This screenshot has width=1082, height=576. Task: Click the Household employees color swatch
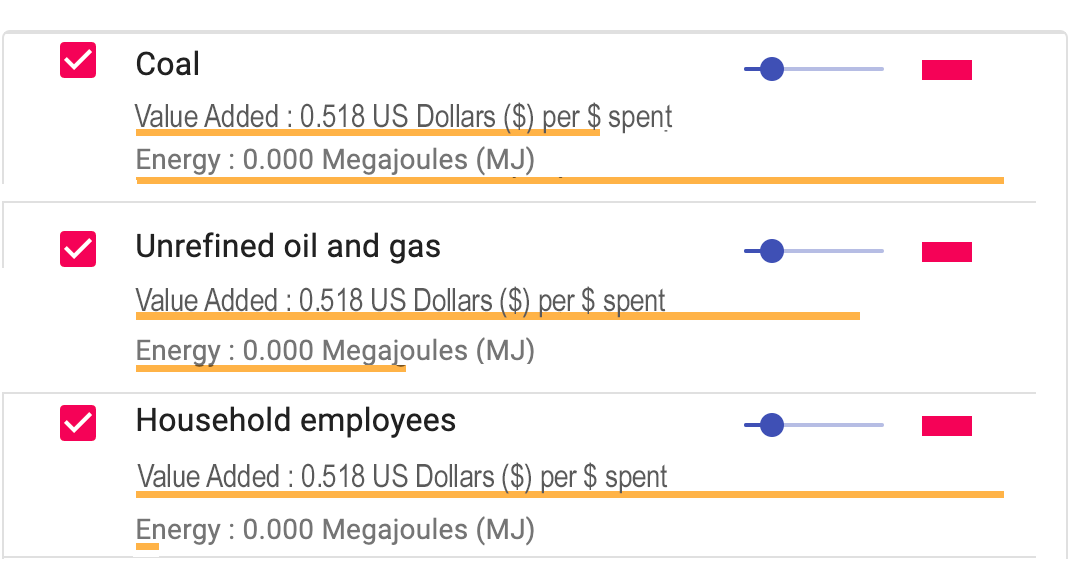click(x=945, y=425)
